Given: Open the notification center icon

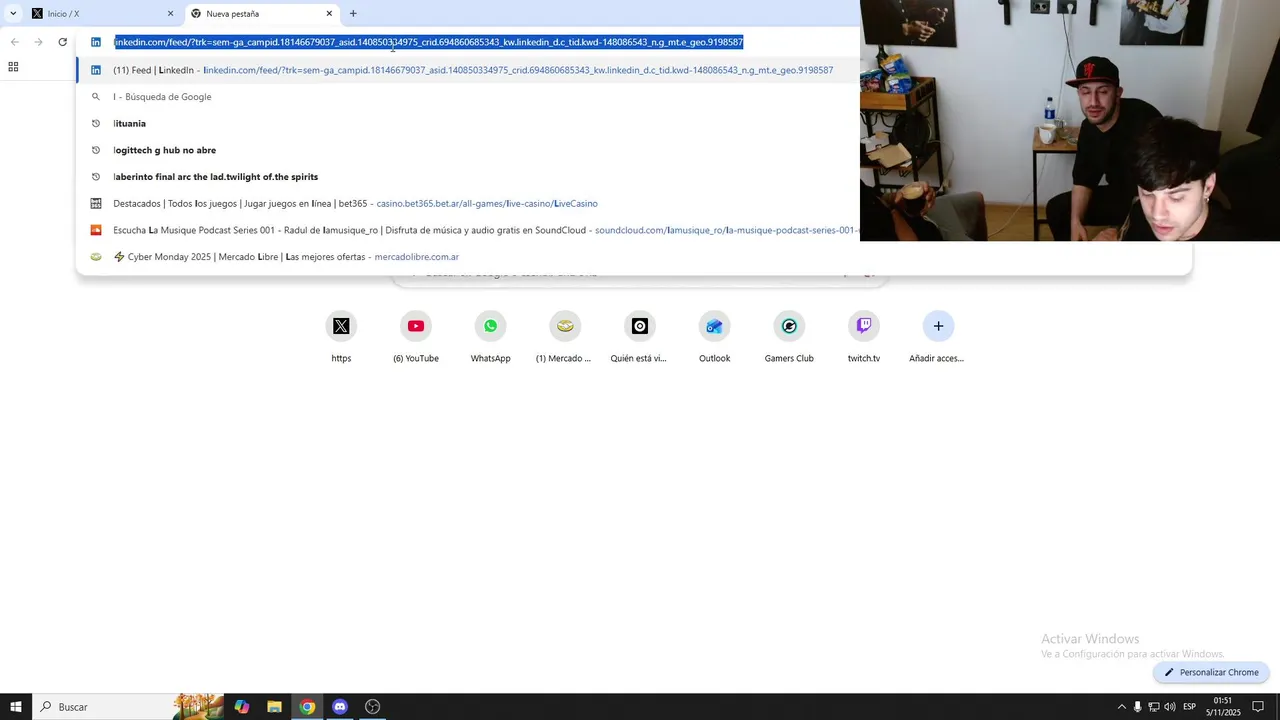Looking at the screenshot, I should coord(1258,707).
